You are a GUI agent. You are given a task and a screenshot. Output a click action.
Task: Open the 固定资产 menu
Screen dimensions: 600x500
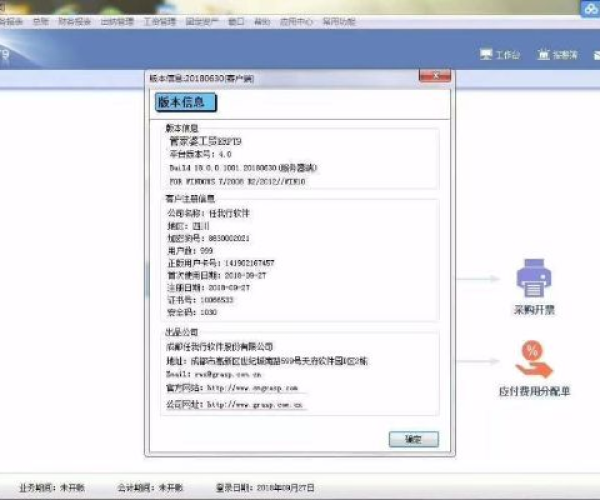click(x=202, y=21)
